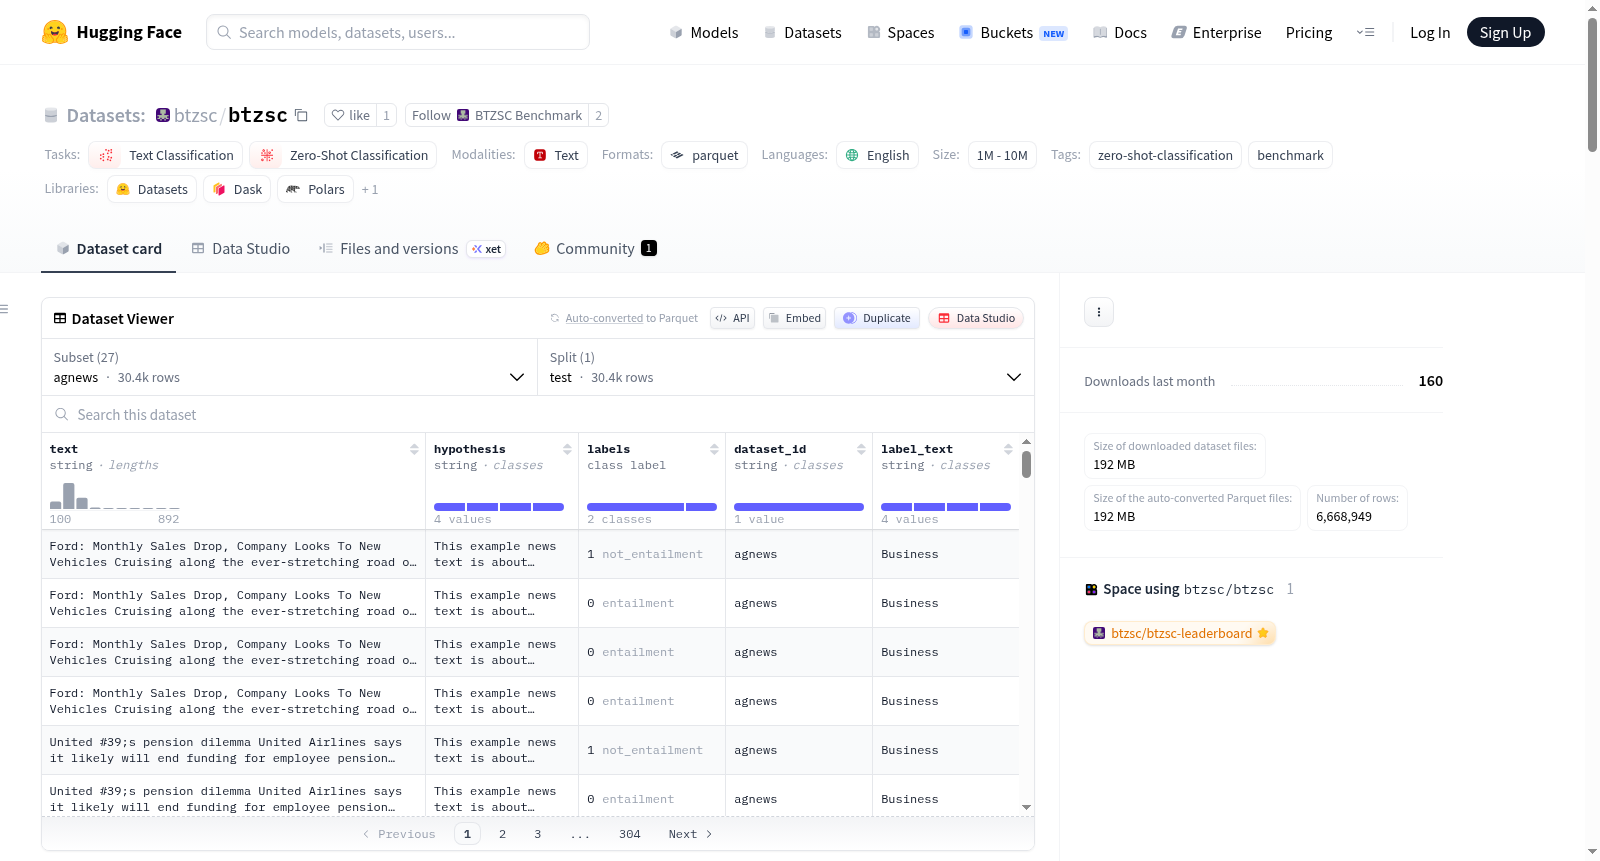Click the Duplicate button
This screenshot has height=861, width=1600.
point(877,318)
